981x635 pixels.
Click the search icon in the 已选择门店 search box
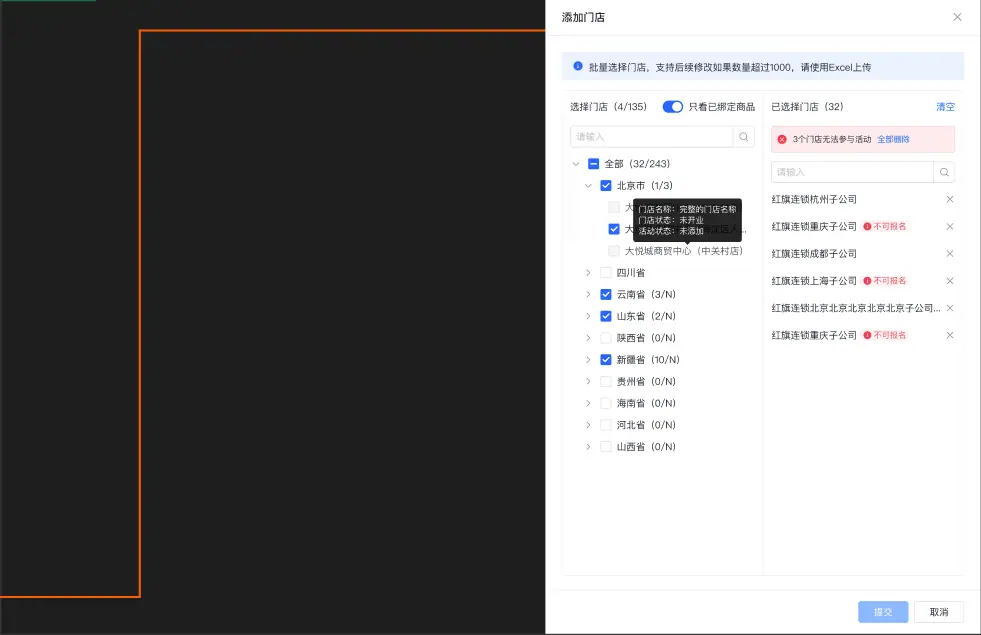(x=943, y=172)
